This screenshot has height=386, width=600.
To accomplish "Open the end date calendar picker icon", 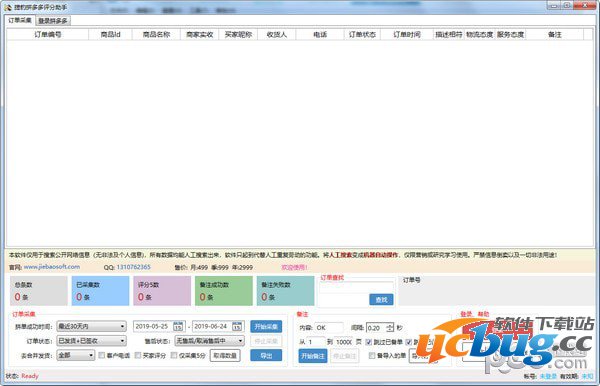I will click(237, 326).
